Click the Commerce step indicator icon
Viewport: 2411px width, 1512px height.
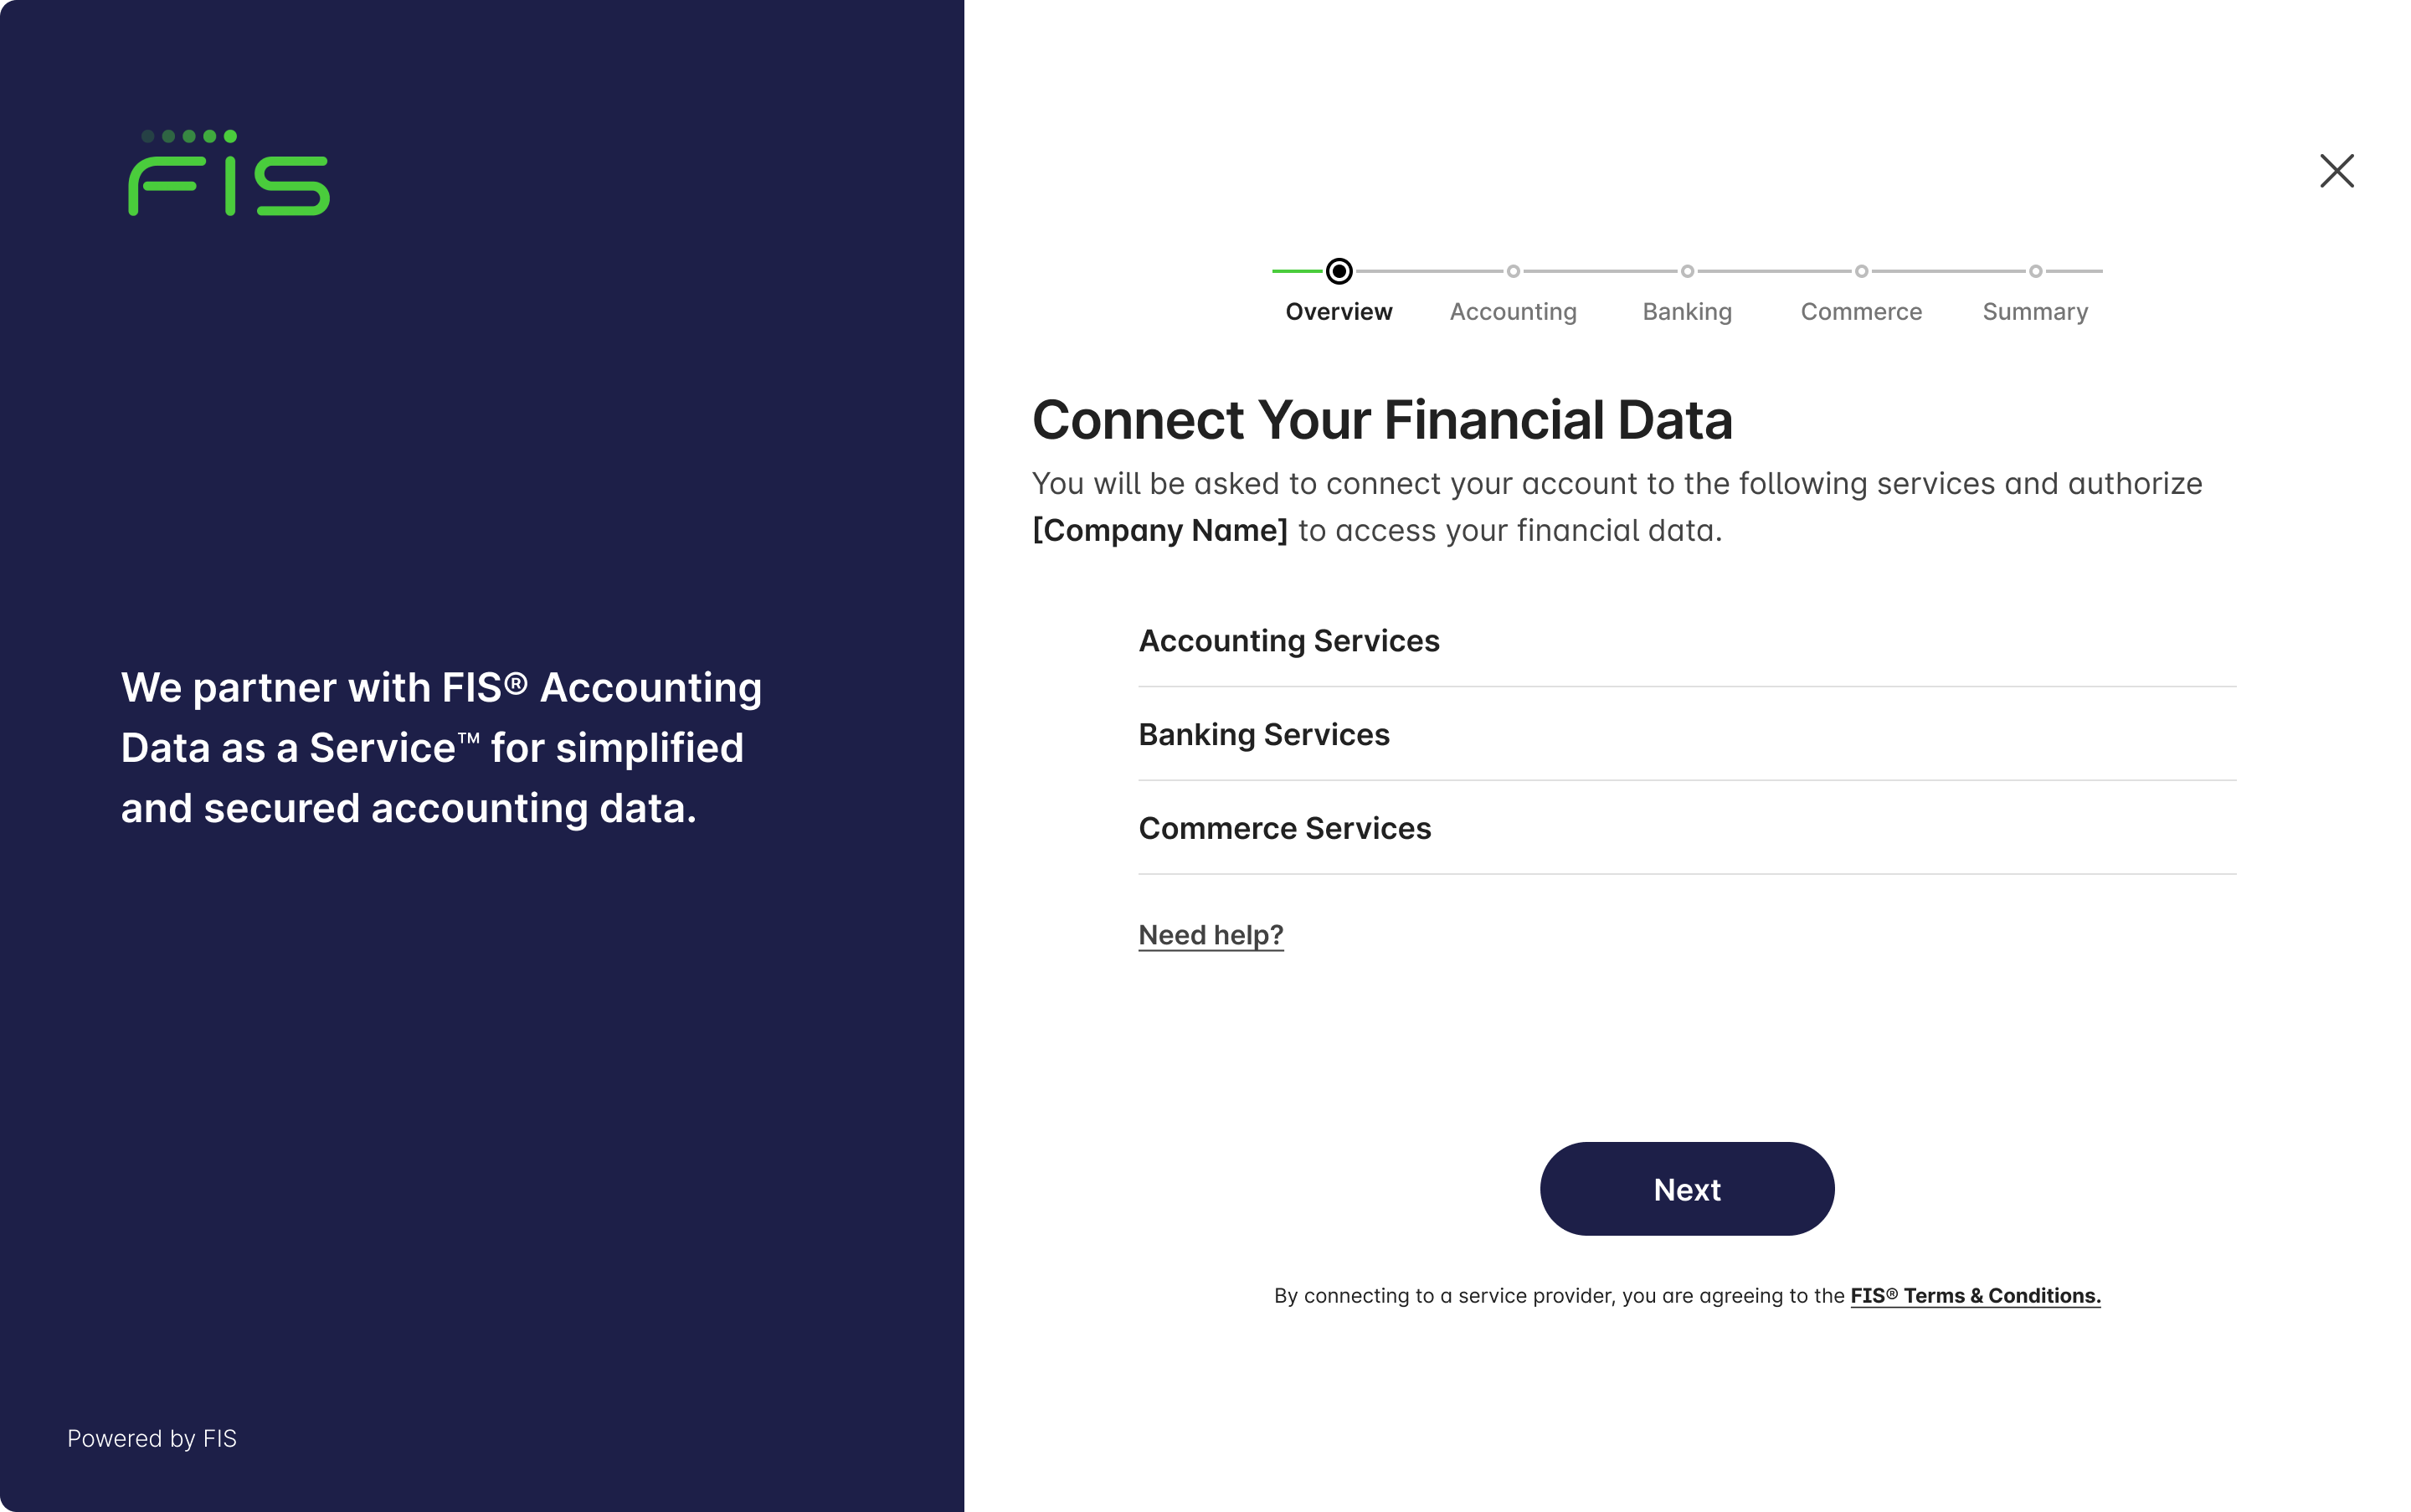pyautogui.click(x=1863, y=270)
